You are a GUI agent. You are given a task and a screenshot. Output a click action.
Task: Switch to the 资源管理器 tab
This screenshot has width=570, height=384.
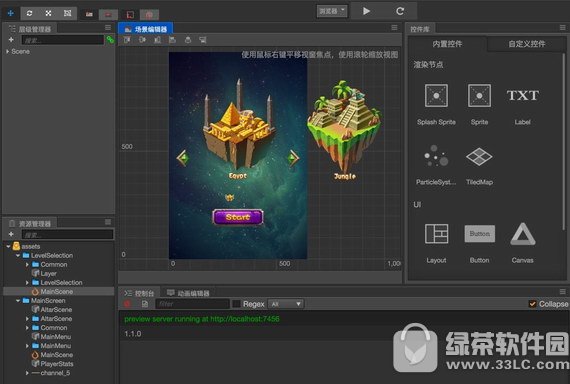coord(31,223)
